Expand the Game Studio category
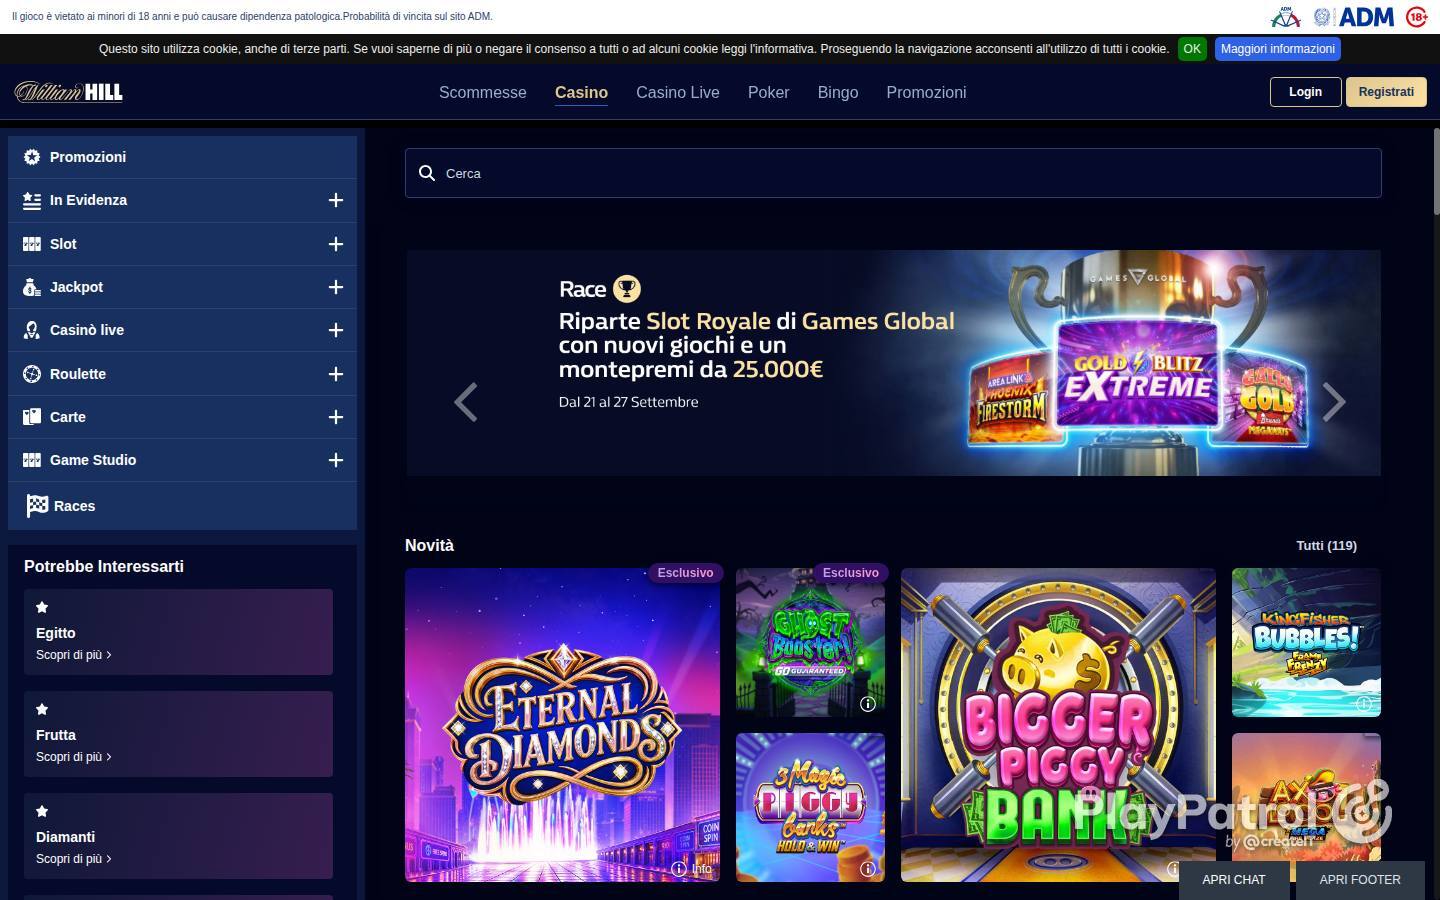Viewport: 1440px width, 900px height. (x=336, y=460)
